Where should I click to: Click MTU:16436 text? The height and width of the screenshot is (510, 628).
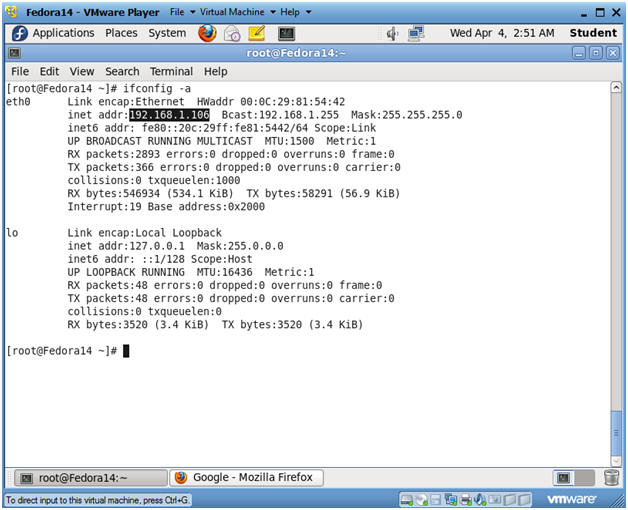click(x=224, y=272)
